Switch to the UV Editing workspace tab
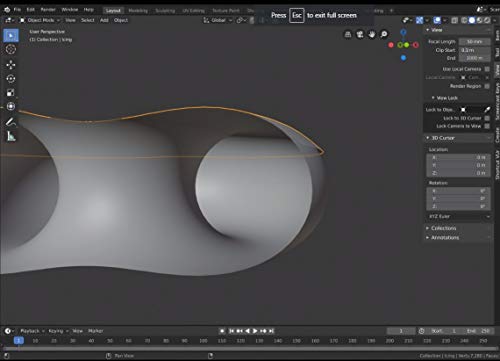This screenshot has height=361, width=500. coord(193,11)
